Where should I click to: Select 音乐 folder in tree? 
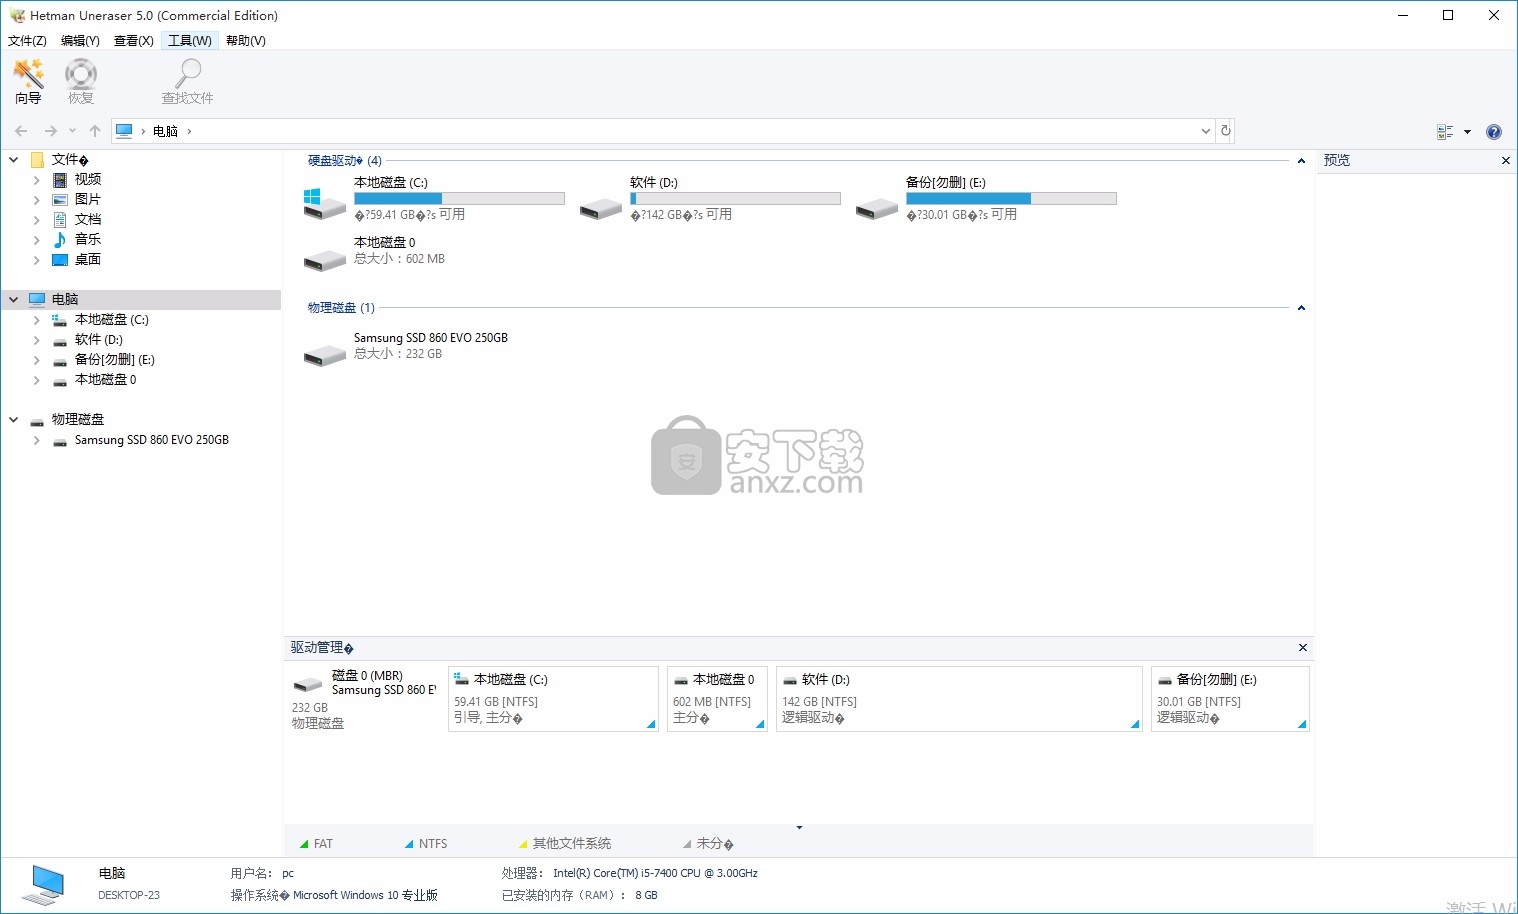[88, 239]
